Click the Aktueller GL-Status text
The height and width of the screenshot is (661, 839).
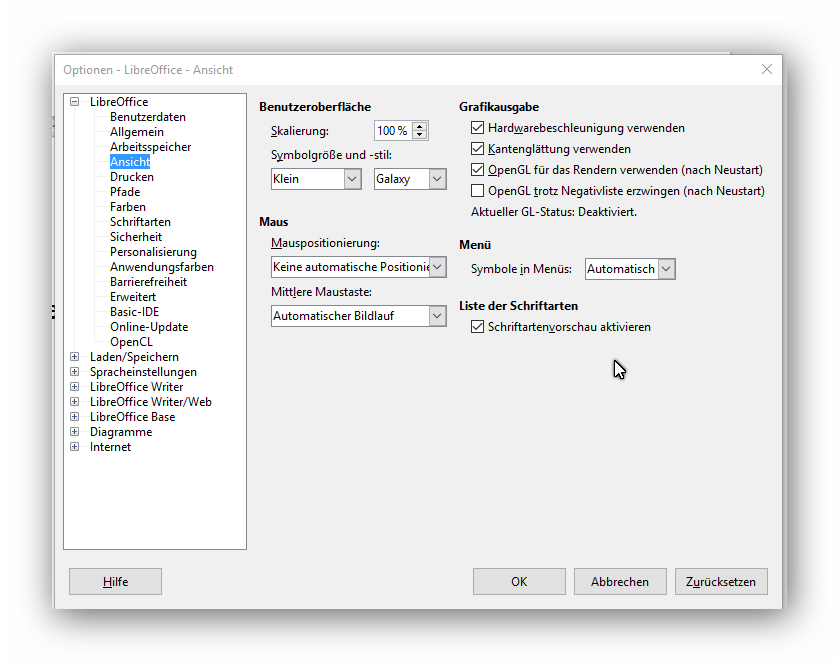click(554, 211)
